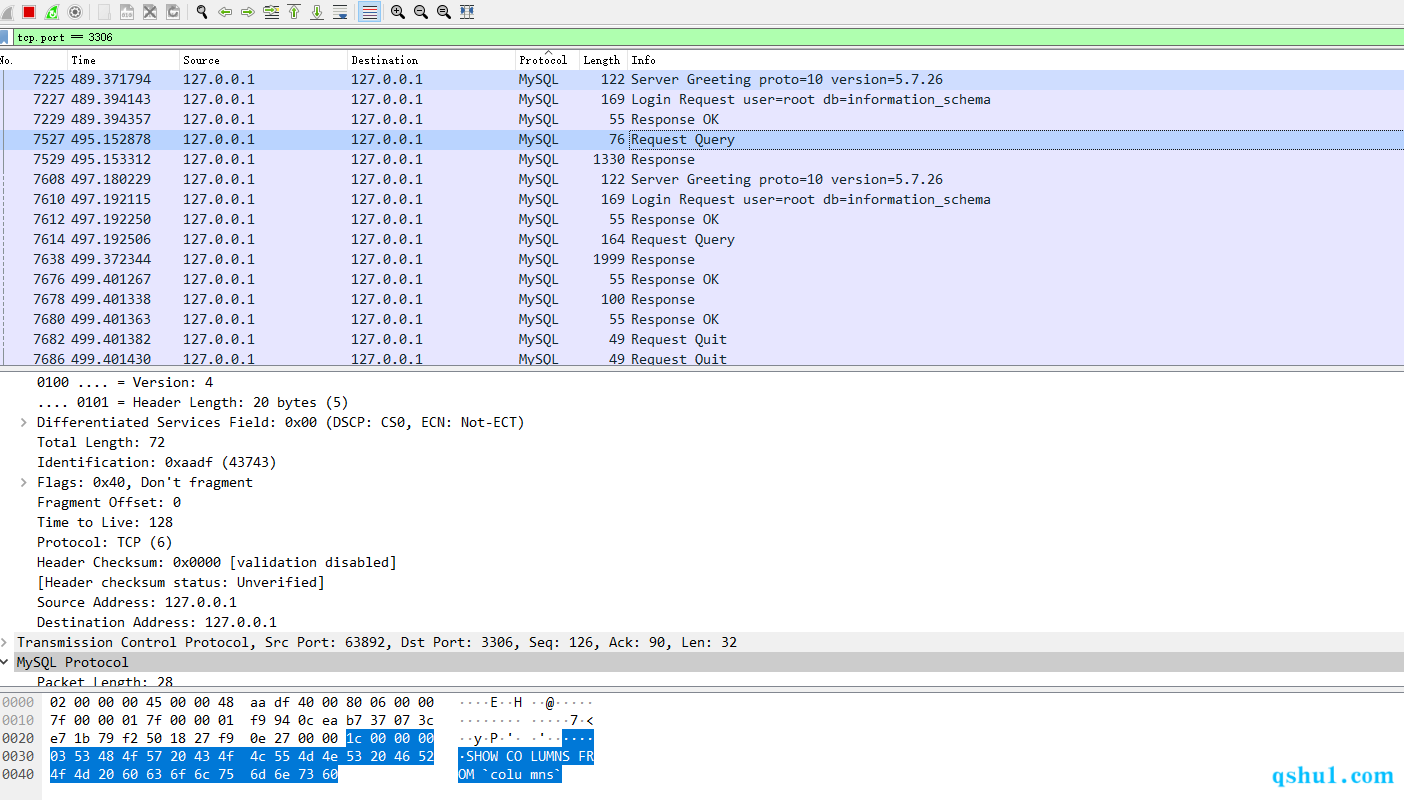Select Destination Address: 127.0.0.1 field

pos(157,622)
